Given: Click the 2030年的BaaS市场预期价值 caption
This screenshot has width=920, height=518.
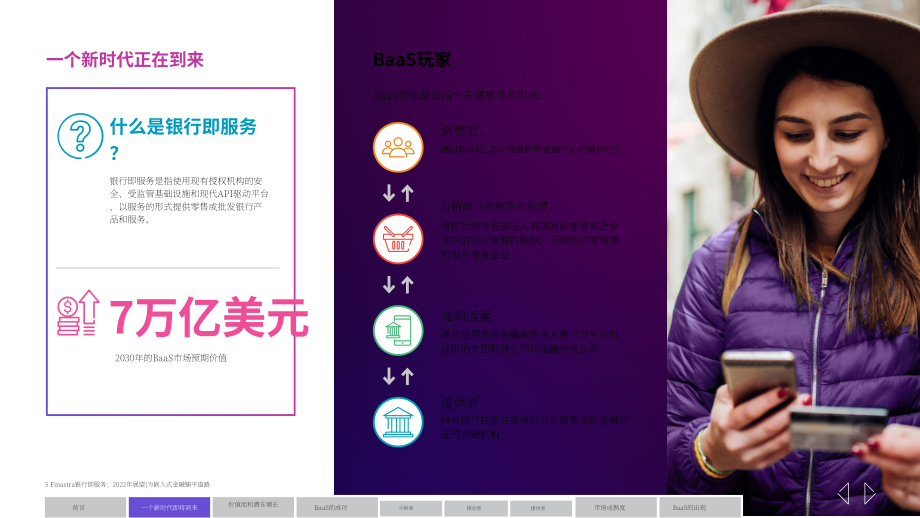Looking at the screenshot, I should tap(171, 358).
